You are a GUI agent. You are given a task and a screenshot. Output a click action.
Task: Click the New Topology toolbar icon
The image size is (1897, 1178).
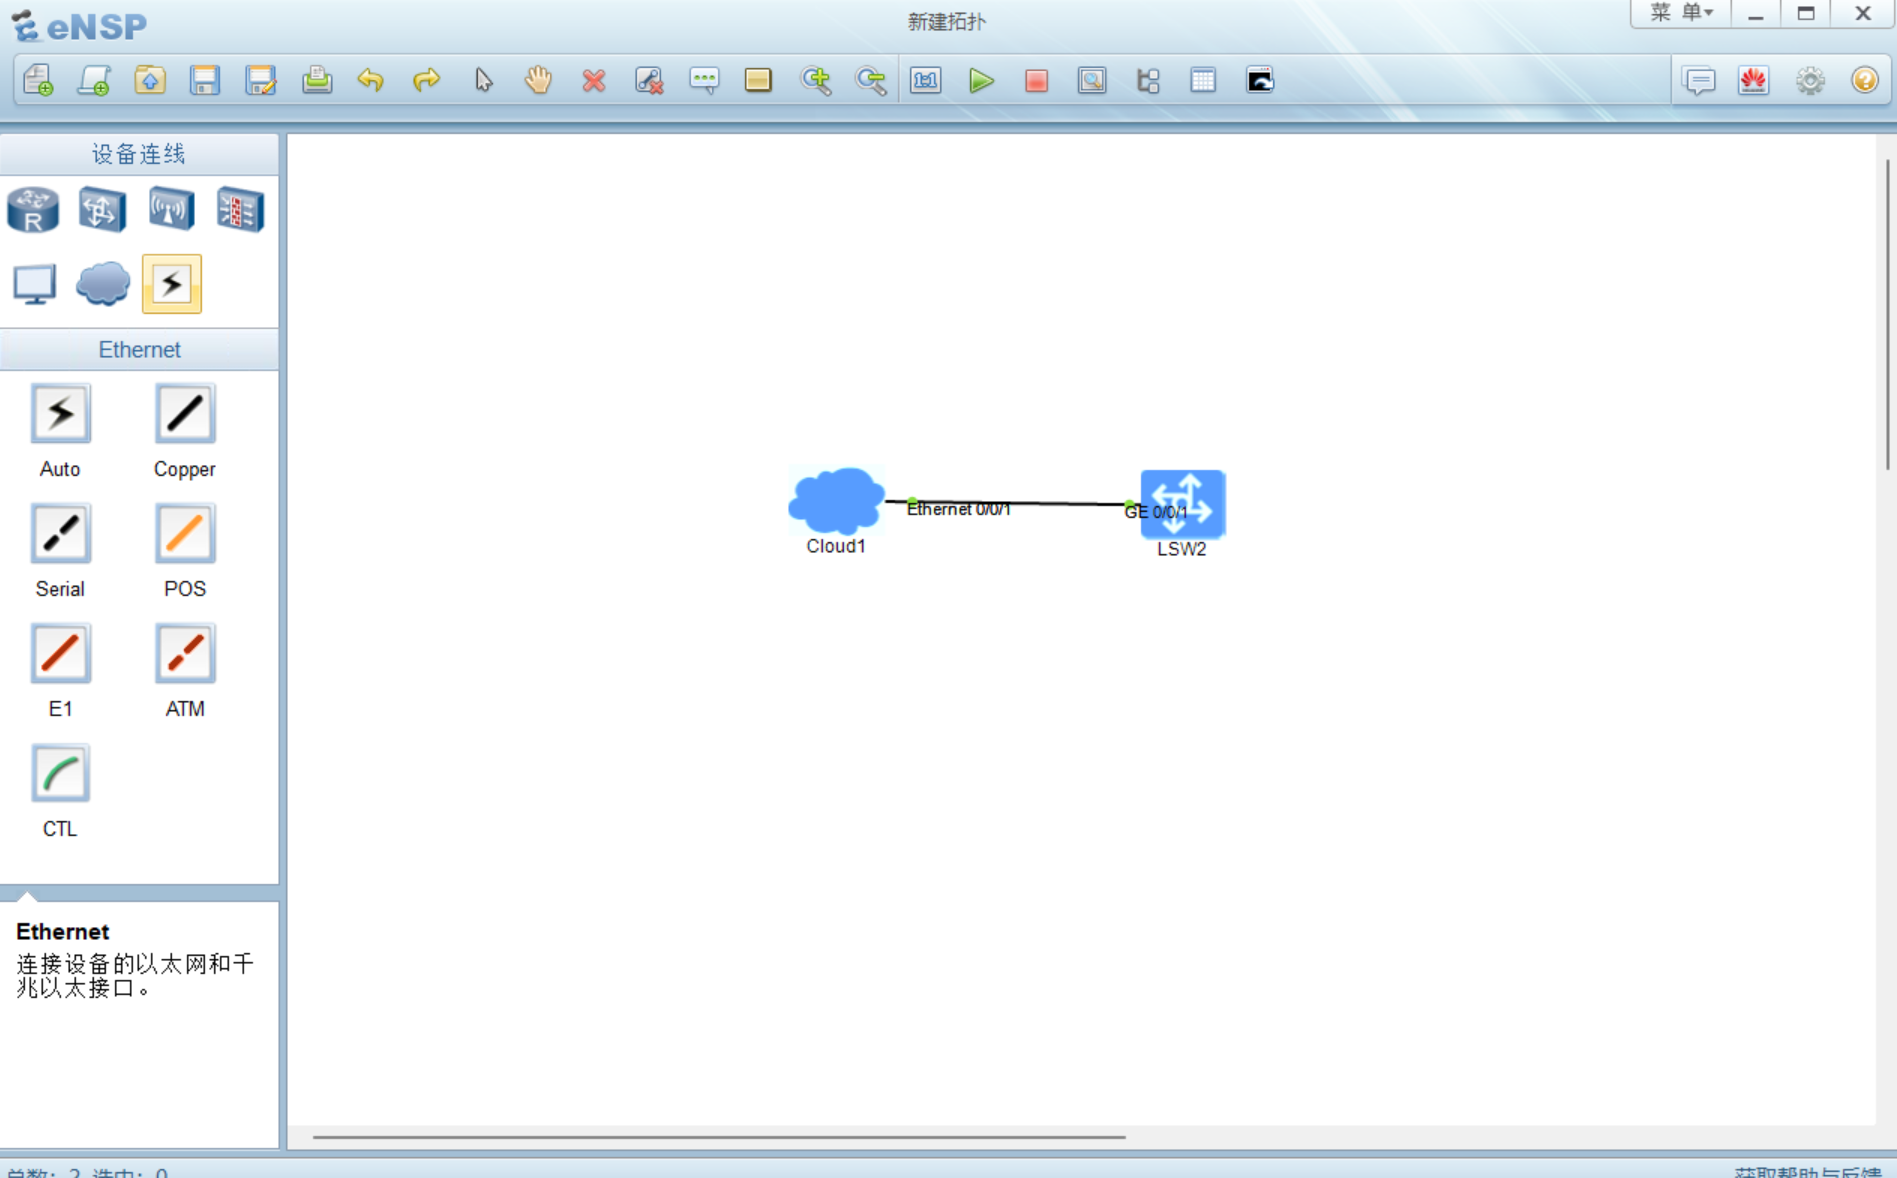(x=38, y=80)
